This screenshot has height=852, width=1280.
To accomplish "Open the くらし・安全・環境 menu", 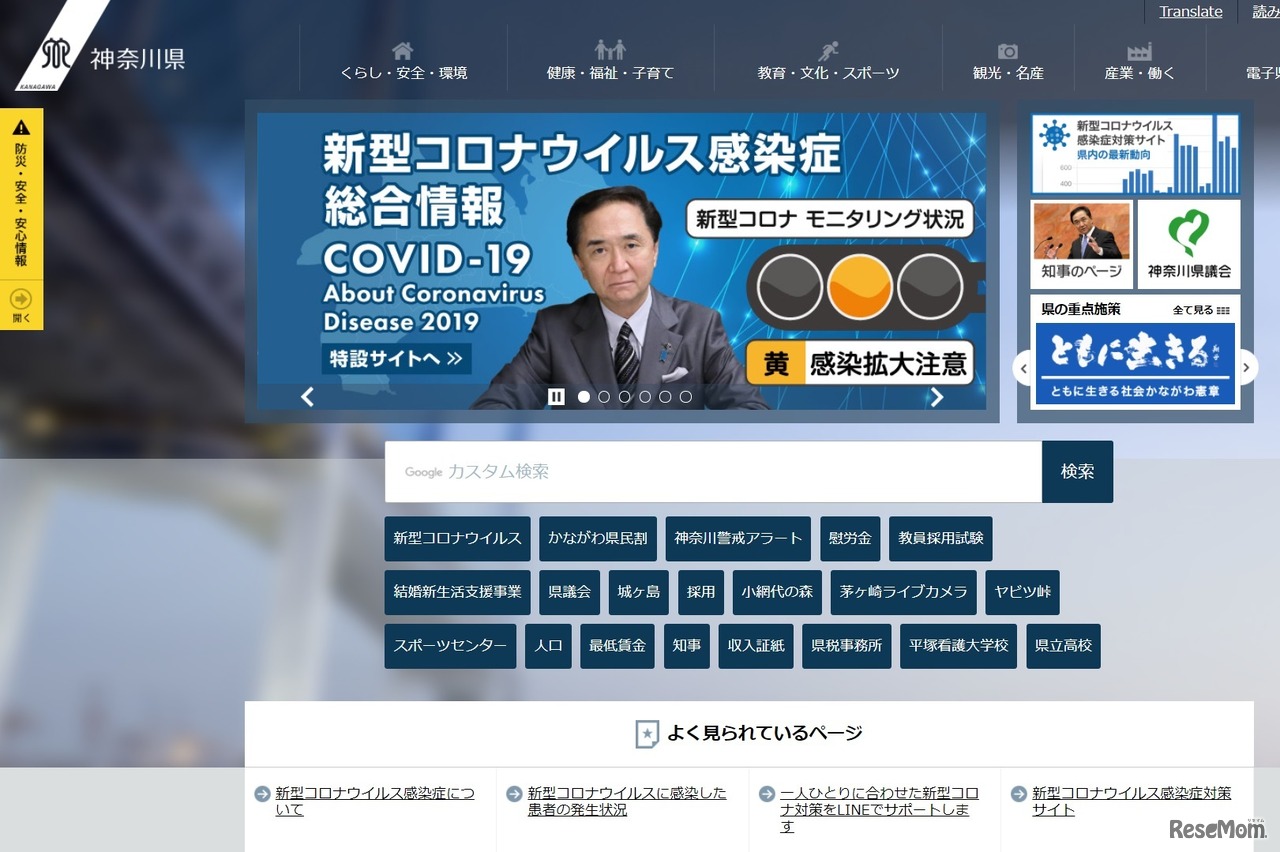I will click(x=403, y=61).
